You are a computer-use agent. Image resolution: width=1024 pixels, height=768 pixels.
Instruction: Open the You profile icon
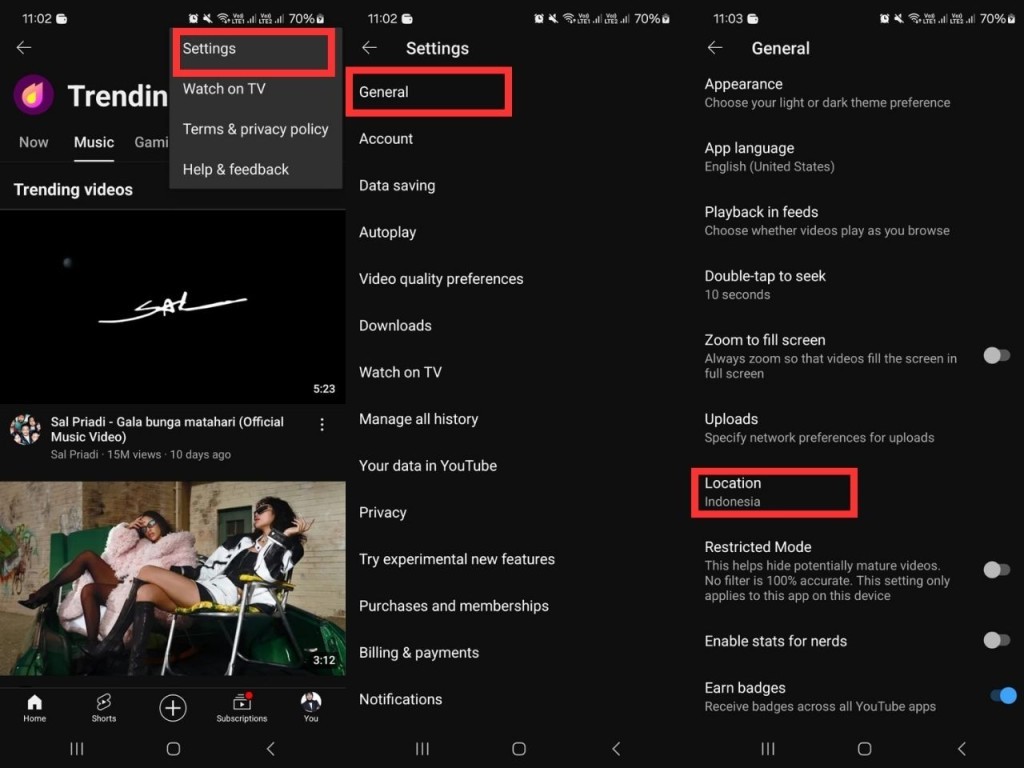pyautogui.click(x=310, y=708)
